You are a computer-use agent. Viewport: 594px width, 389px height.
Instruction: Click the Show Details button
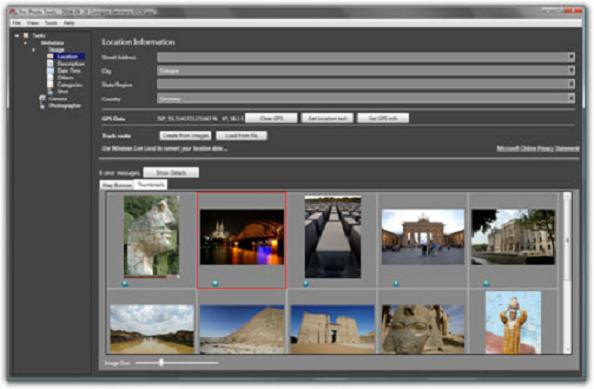(x=171, y=173)
